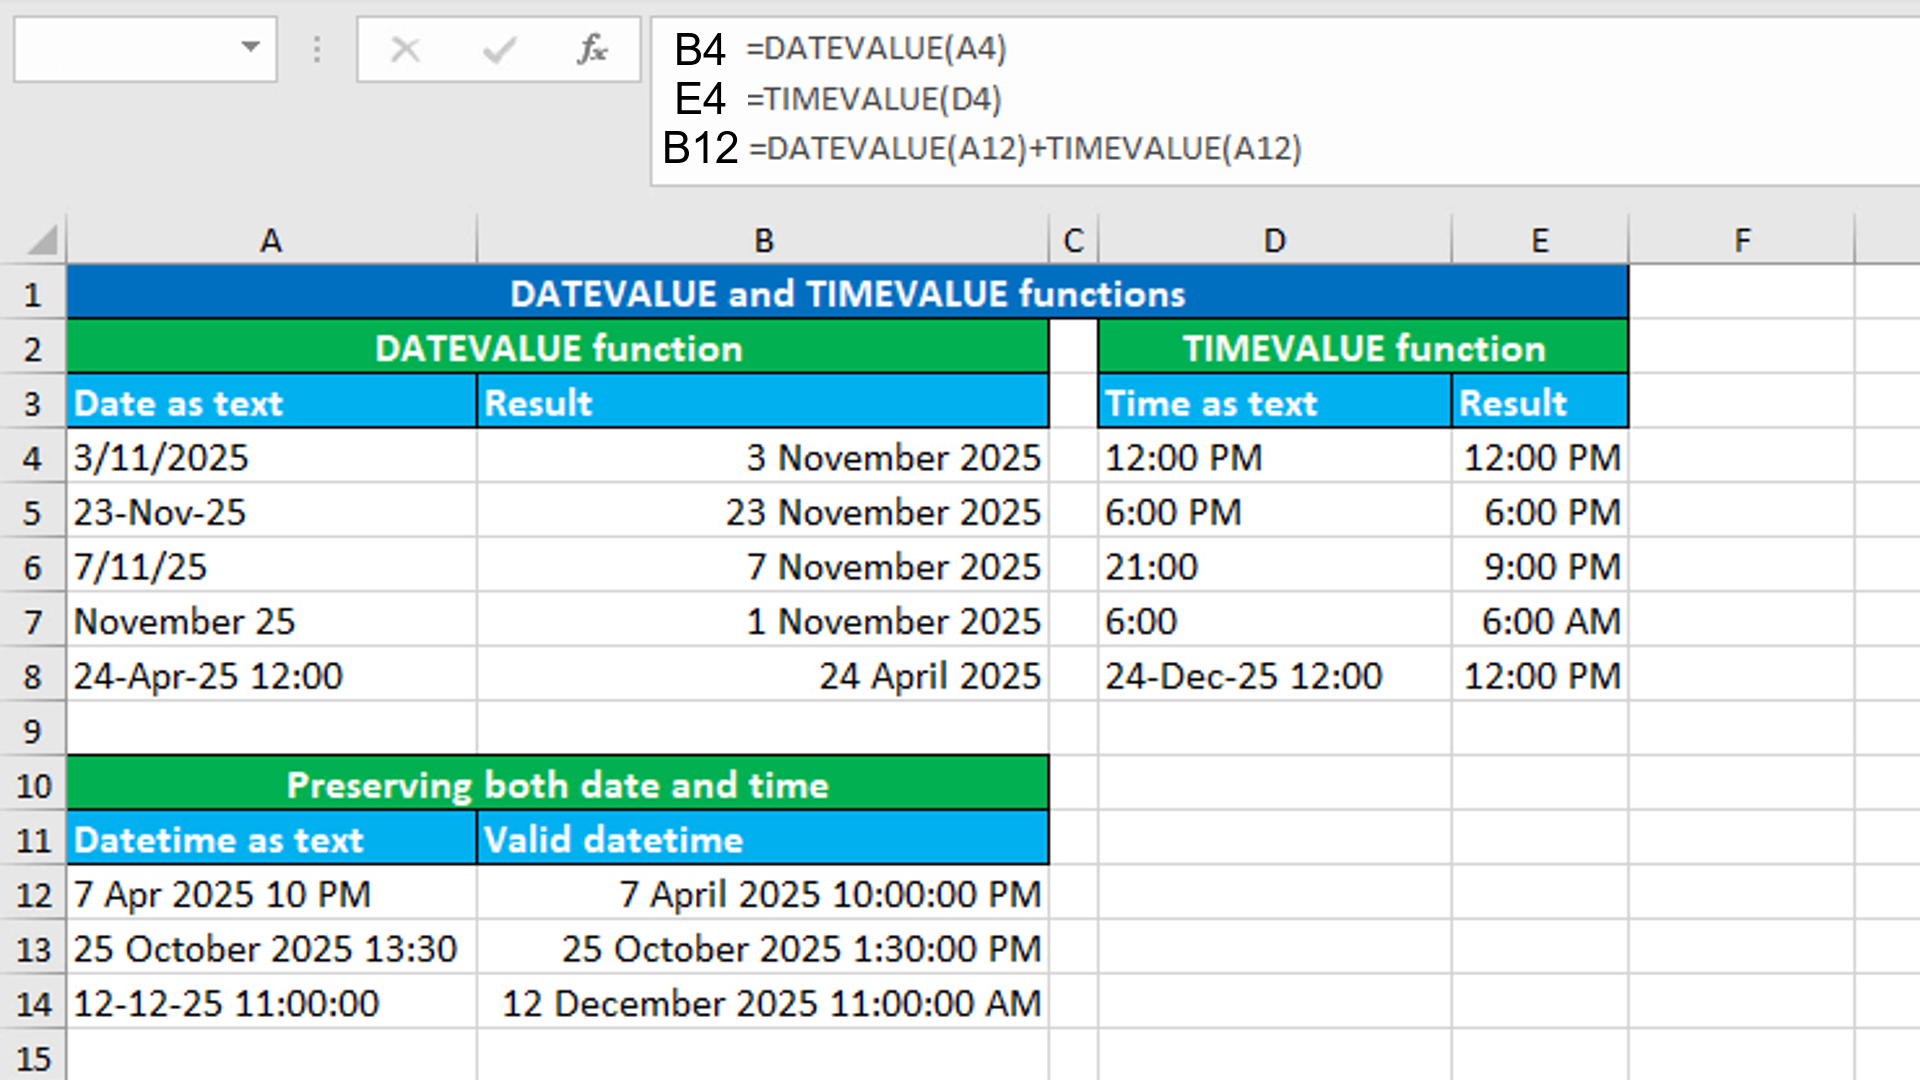The width and height of the screenshot is (1920, 1080).
Task: Click the Select All corner triangle
Action: click(42, 240)
